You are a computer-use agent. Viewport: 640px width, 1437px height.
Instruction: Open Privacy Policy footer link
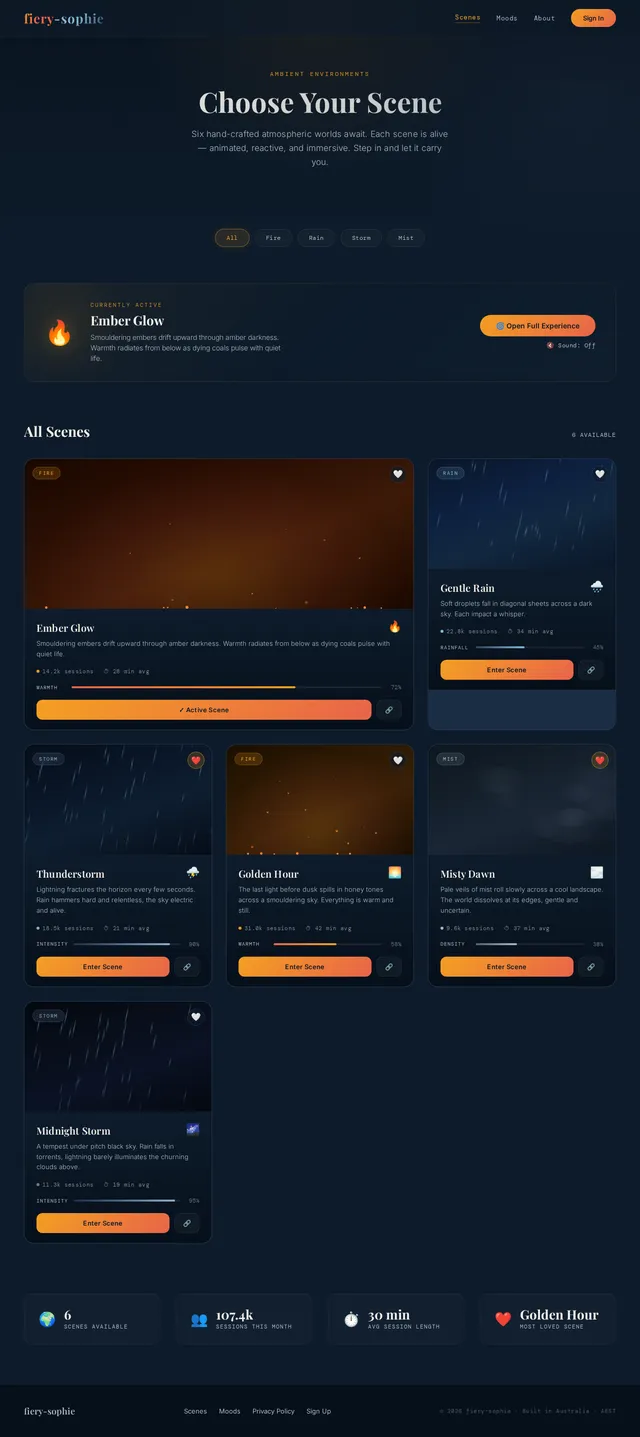tap(273, 1411)
